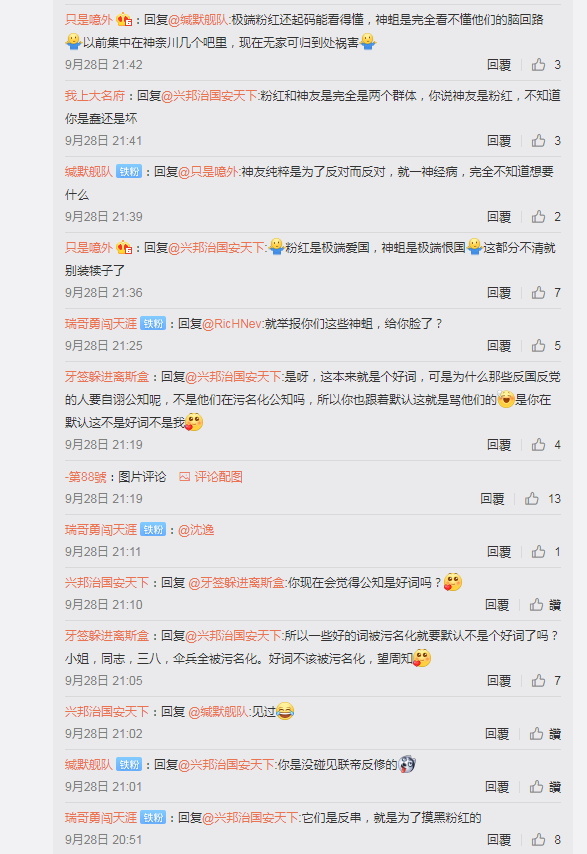This screenshot has width=587, height=854.
Task: Like the 21:41 comment by 我上大名府
Action: (x=539, y=141)
